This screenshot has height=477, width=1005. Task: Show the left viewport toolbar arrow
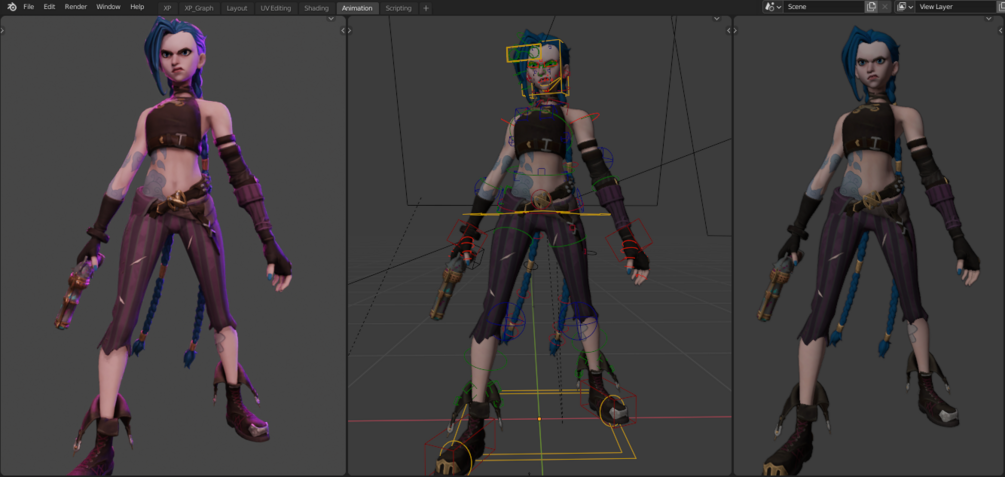3,30
